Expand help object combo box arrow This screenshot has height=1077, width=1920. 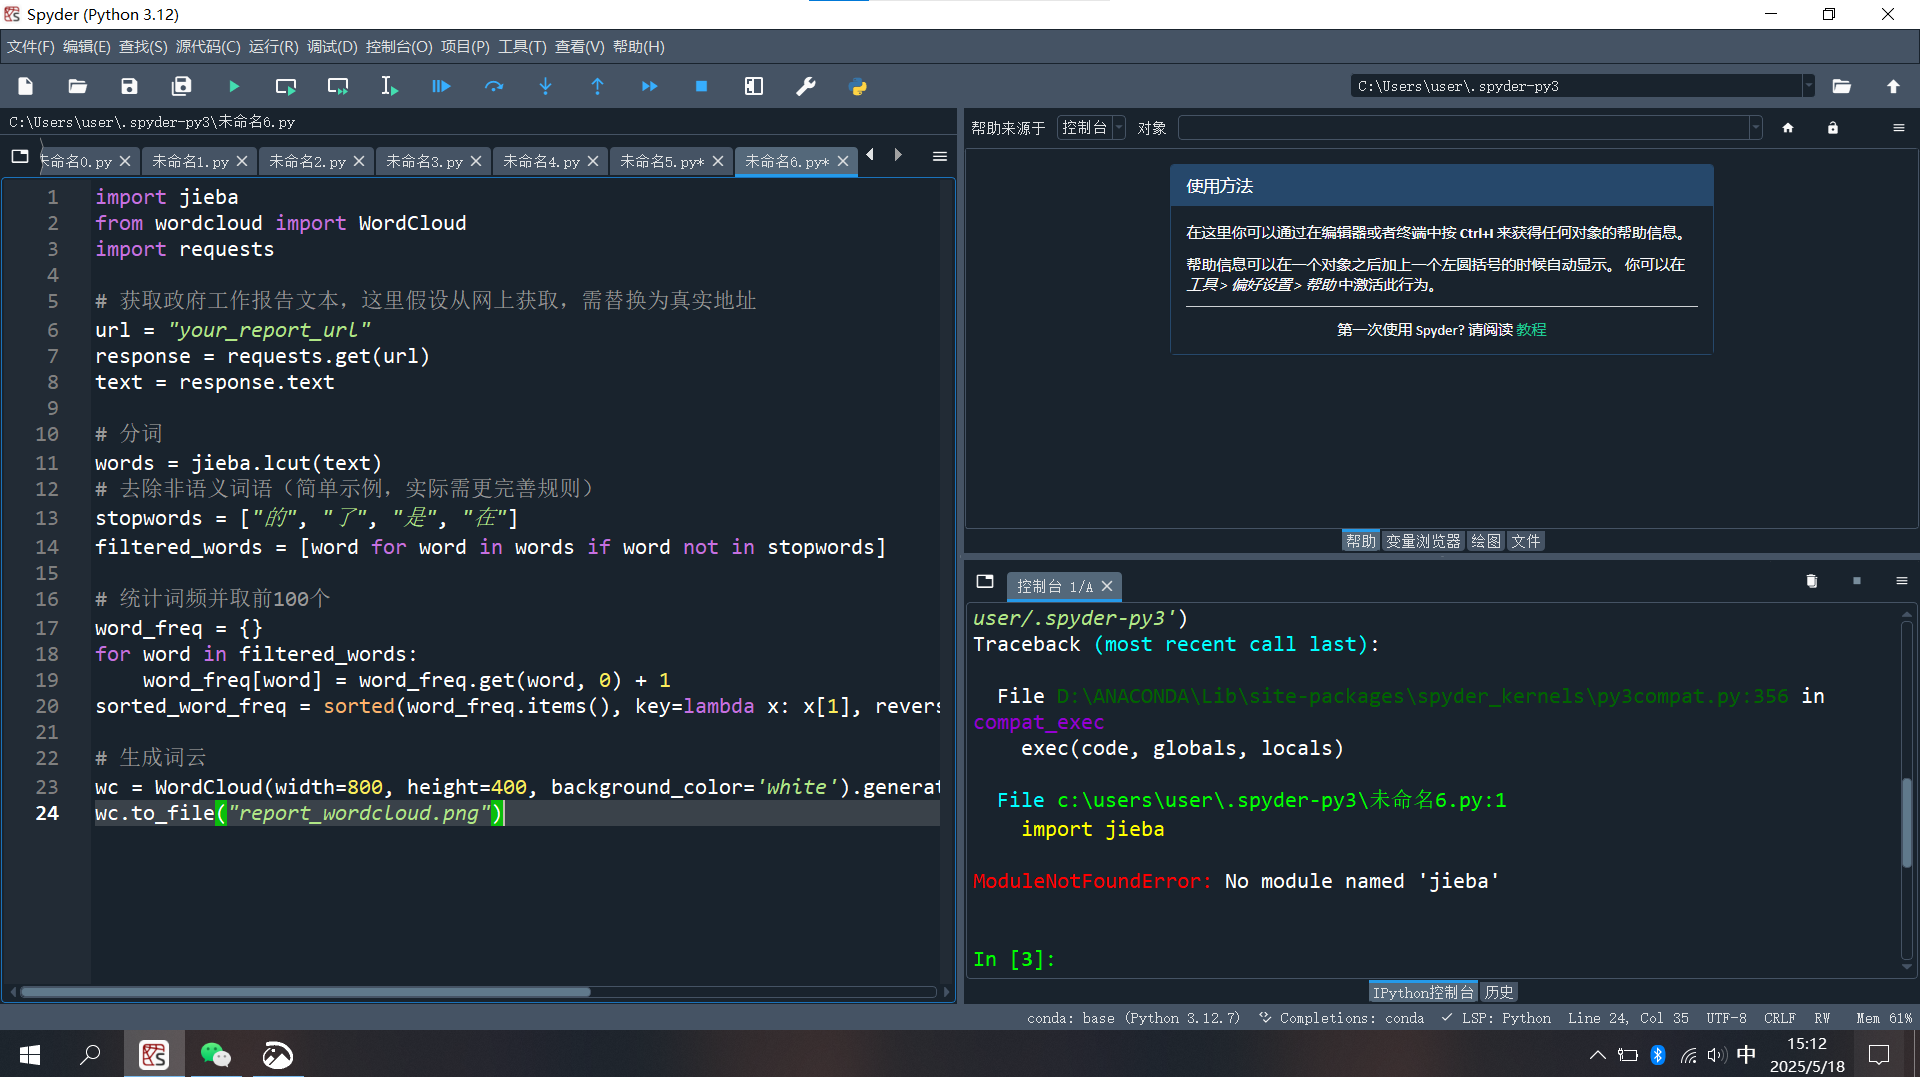click(x=1755, y=128)
